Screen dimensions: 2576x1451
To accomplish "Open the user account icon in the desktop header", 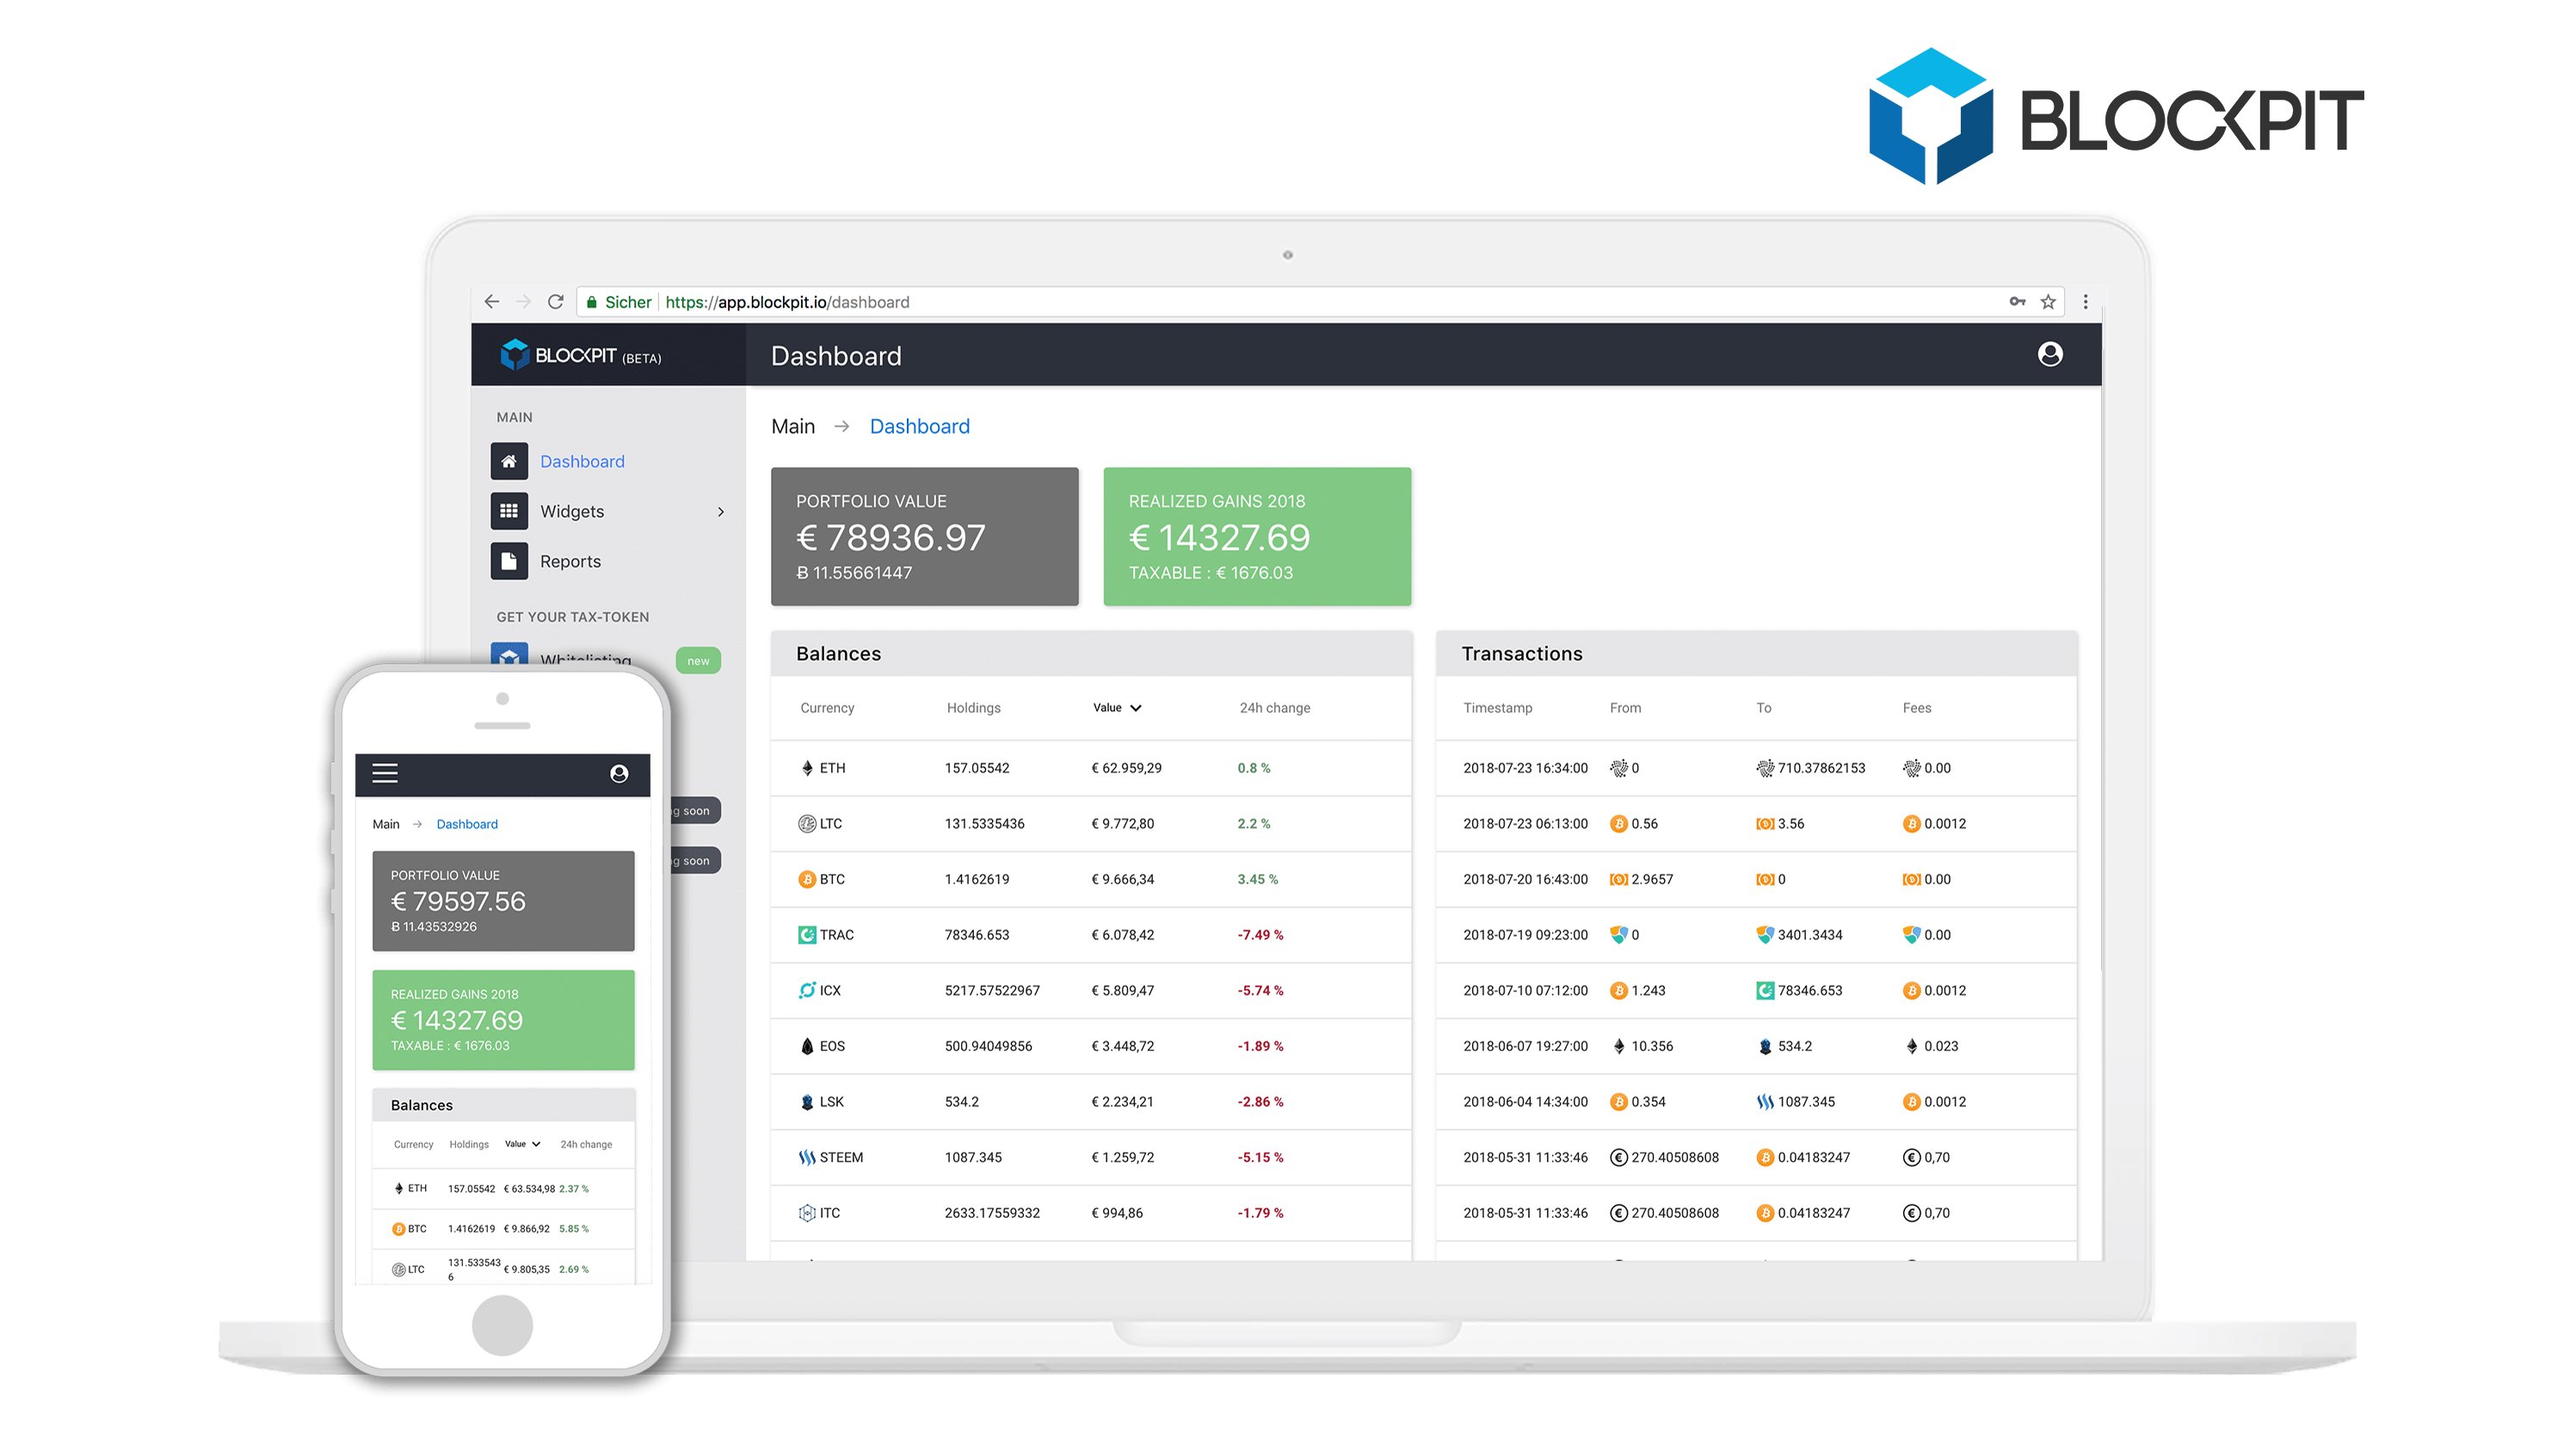I will (x=2050, y=354).
